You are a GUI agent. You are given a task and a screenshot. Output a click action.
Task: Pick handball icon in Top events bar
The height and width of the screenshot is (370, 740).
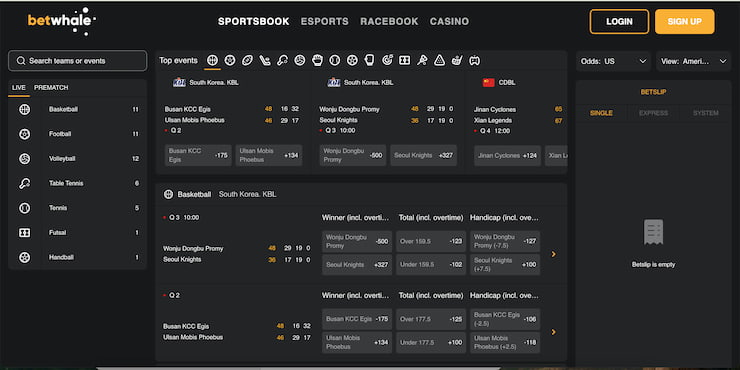tap(352, 60)
